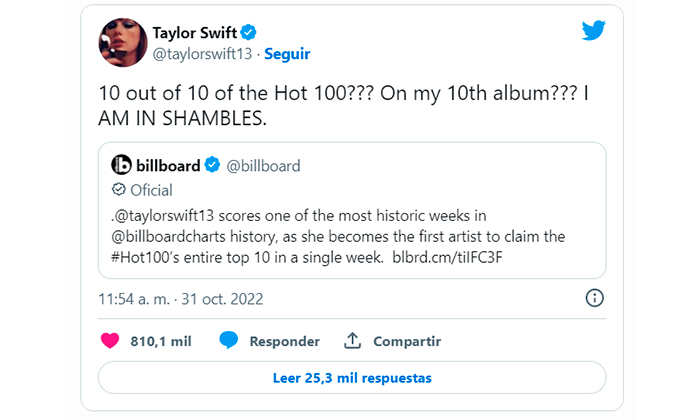Image resolution: width=700 pixels, height=420 pixels.
Task: Open Leer 25,3 mil respuestas
Action: pos(352,378)
